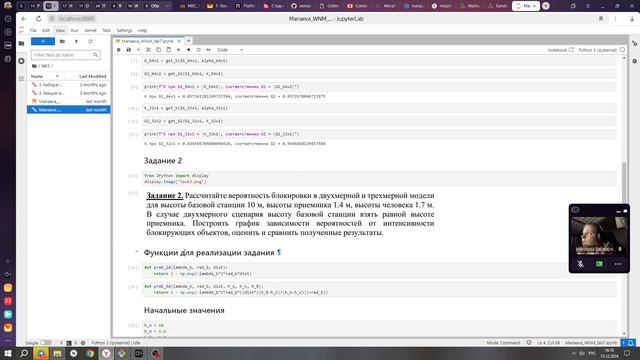Run the selected cell

178,50
